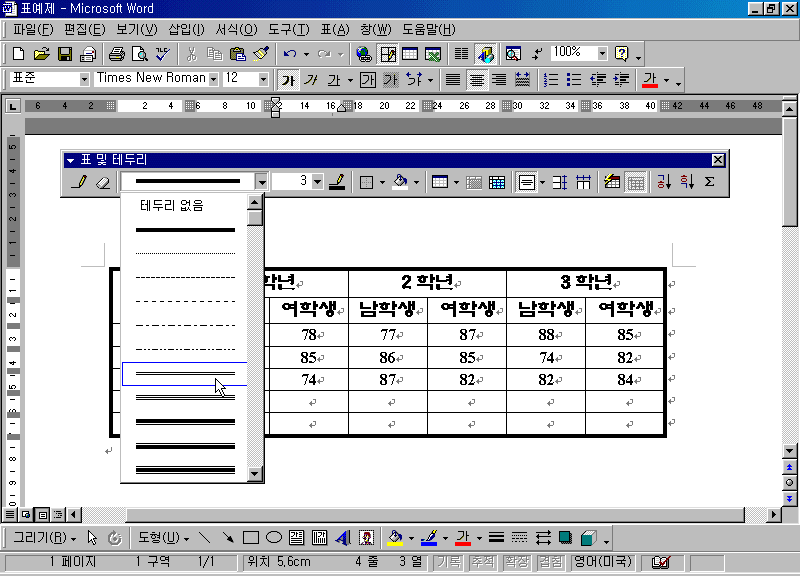This screenshot has width=800, height=576.
Task: Open the Shadow style button
Action: 565,538
